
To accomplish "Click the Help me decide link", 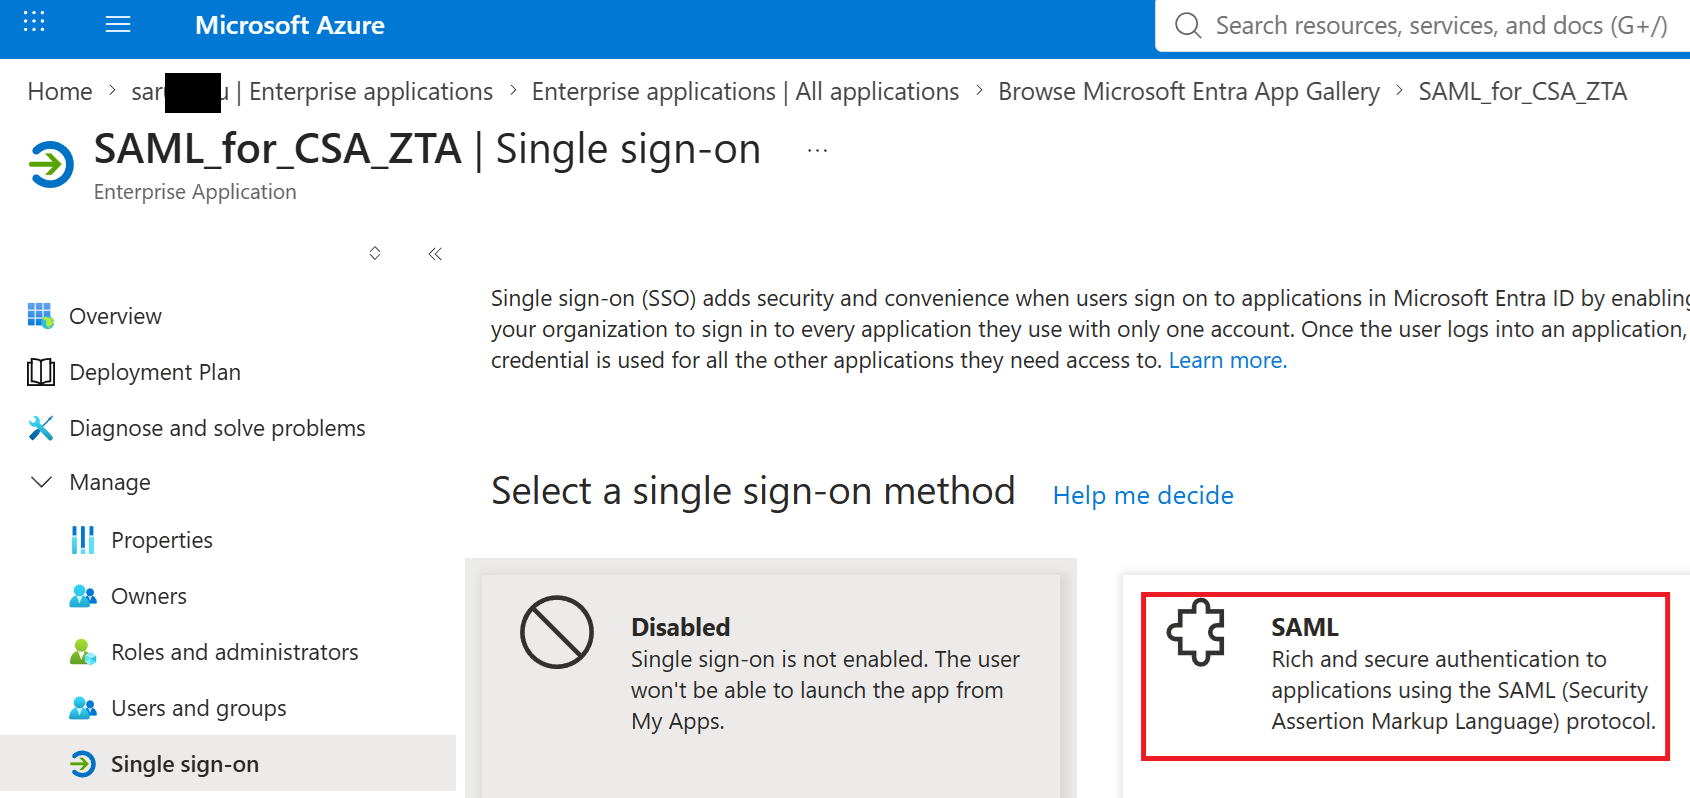I will (x=1143, y=495).
